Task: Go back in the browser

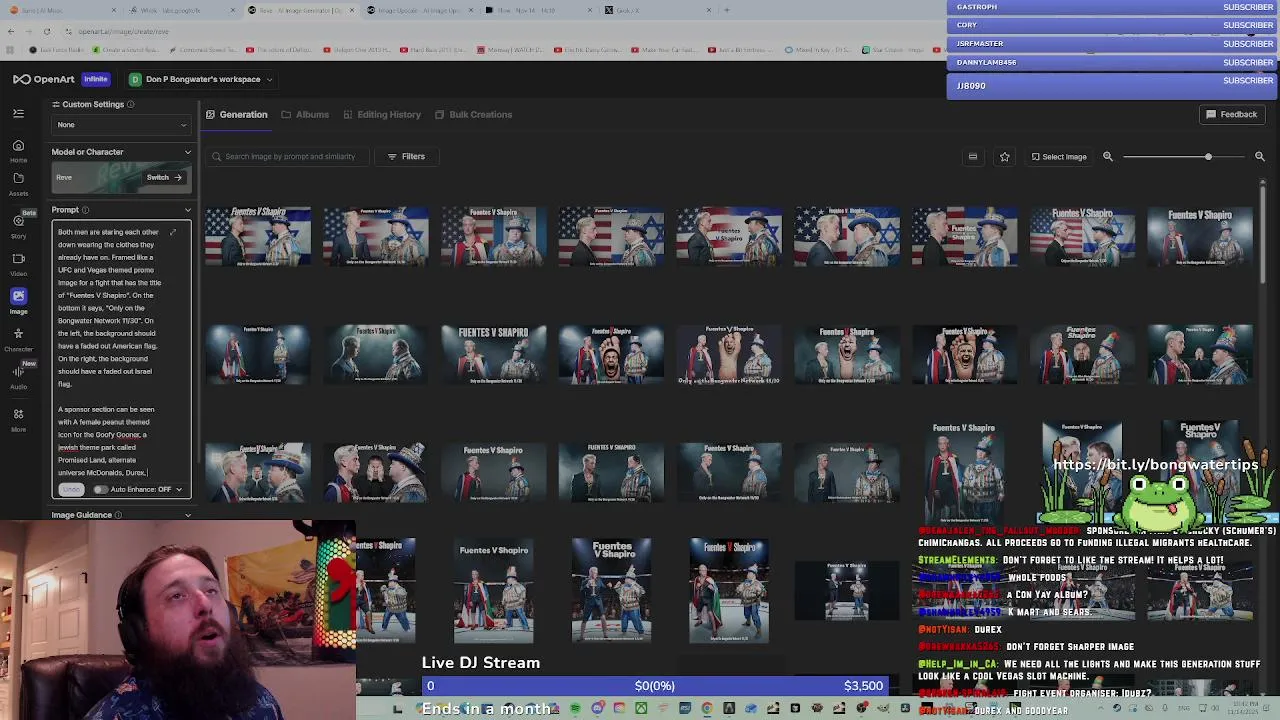Action: tap(11, 31)
